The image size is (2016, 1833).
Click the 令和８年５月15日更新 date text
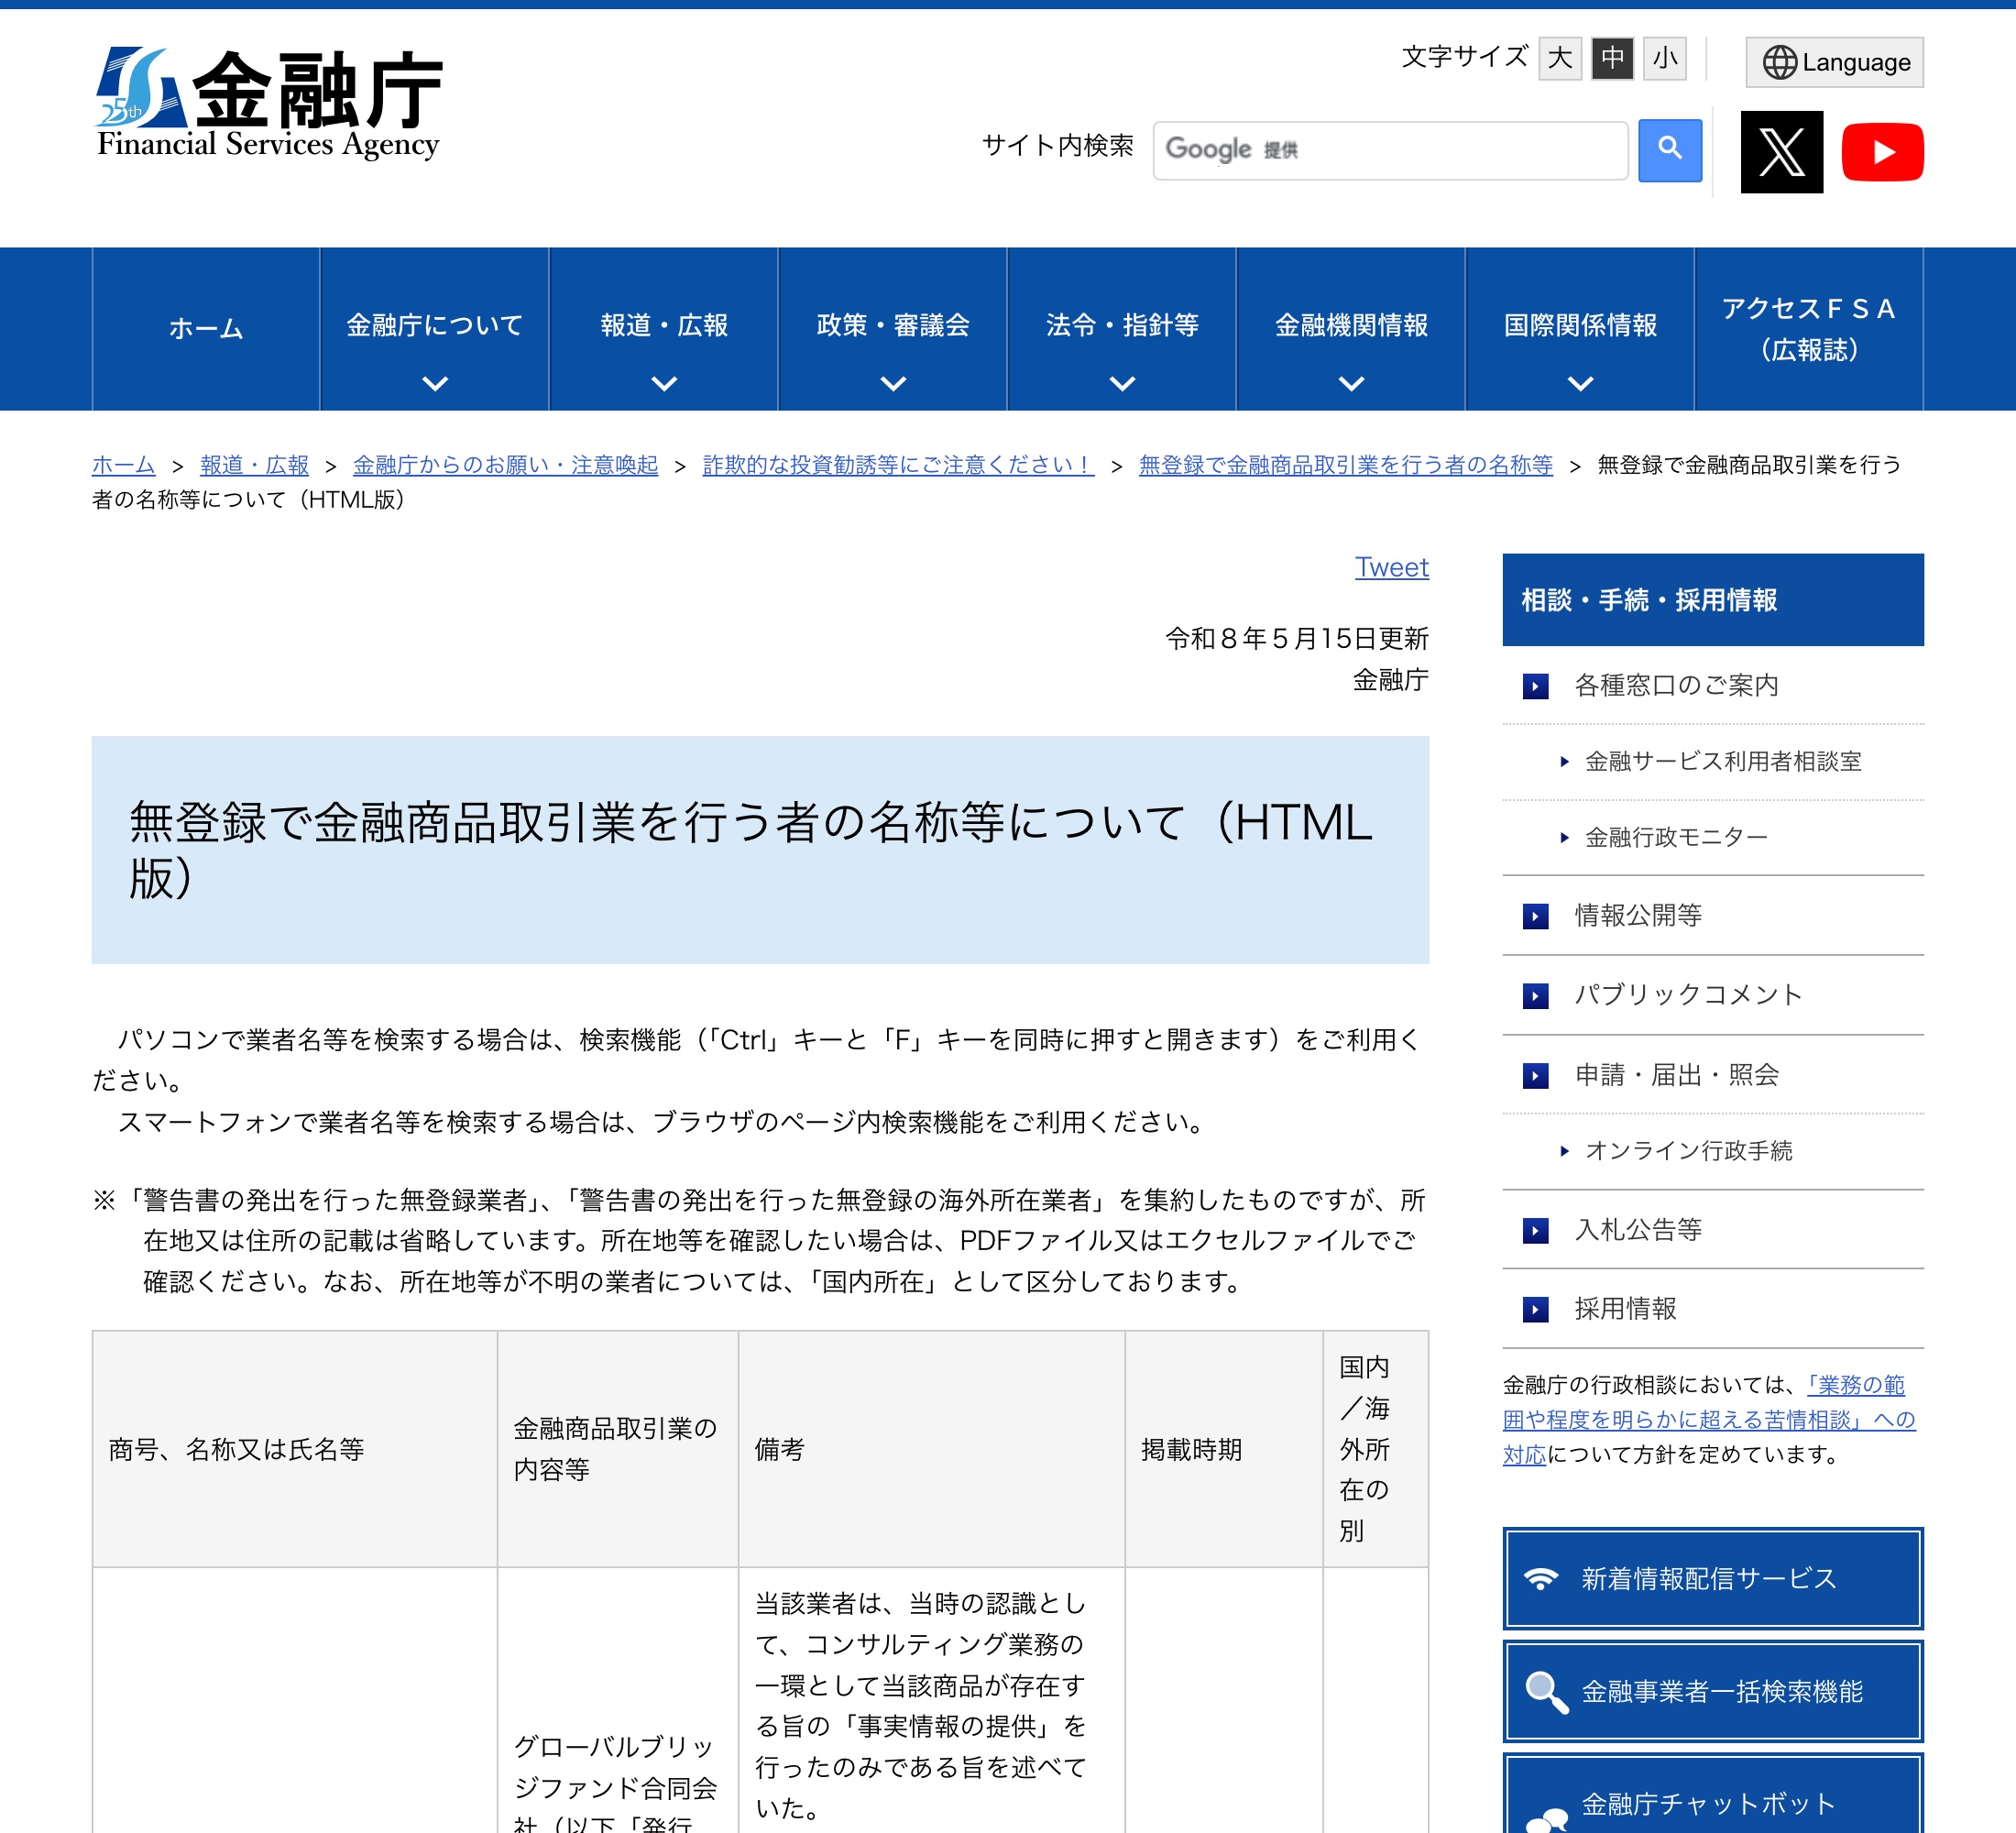click(x=1296, y=639)
